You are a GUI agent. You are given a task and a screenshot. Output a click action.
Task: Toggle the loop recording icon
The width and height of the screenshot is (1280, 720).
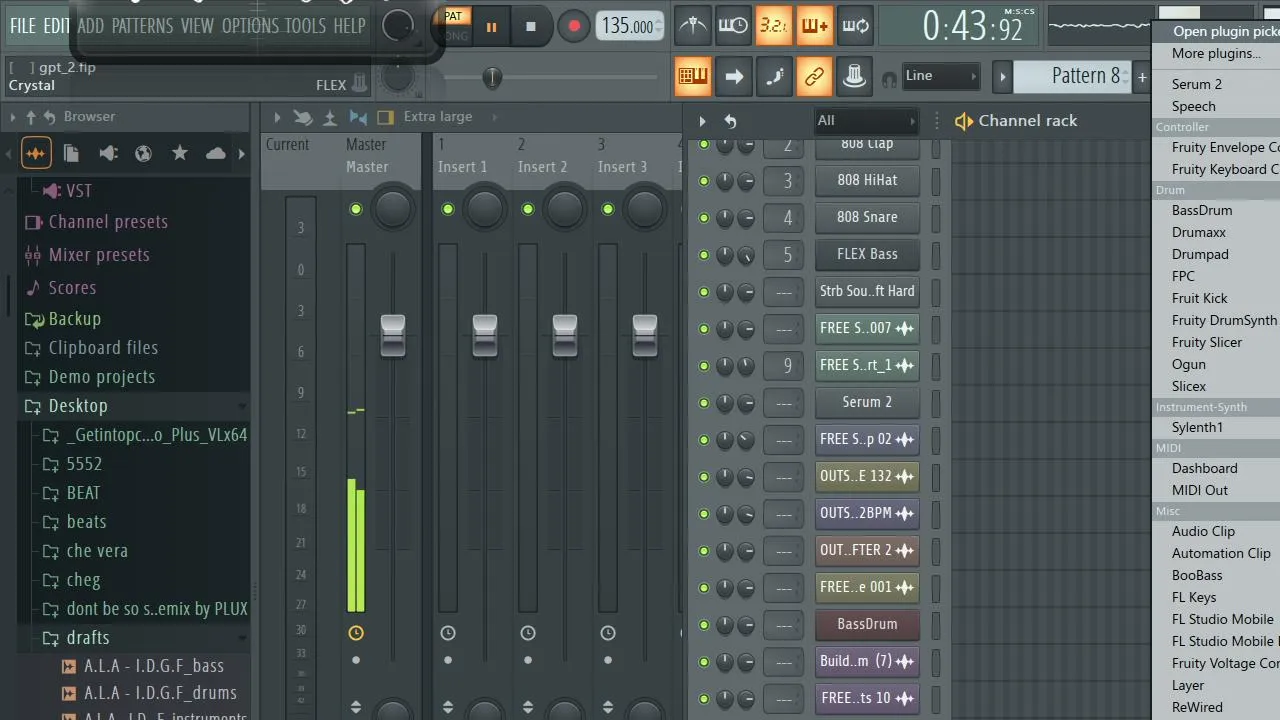click(x=856, y=26)
